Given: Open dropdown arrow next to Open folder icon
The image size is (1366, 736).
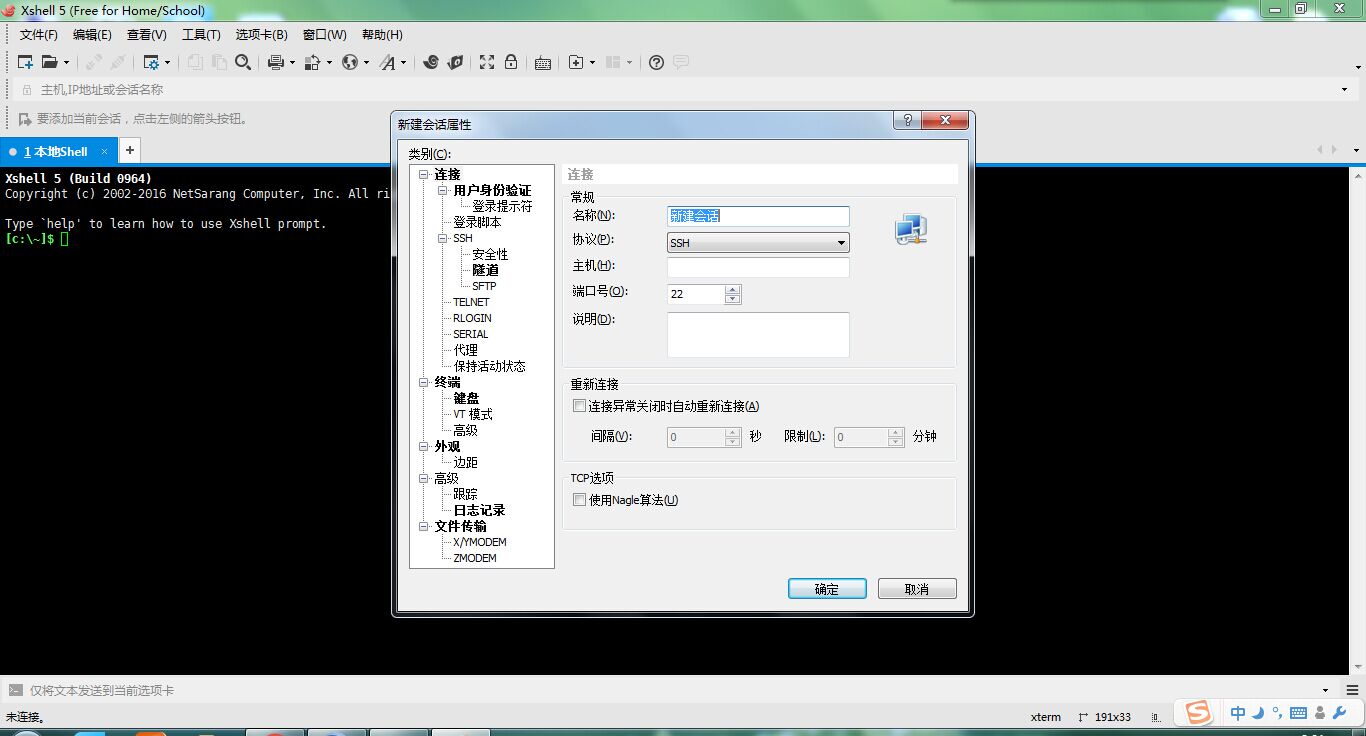Looking at the screenshot, I should coord(66,62).
